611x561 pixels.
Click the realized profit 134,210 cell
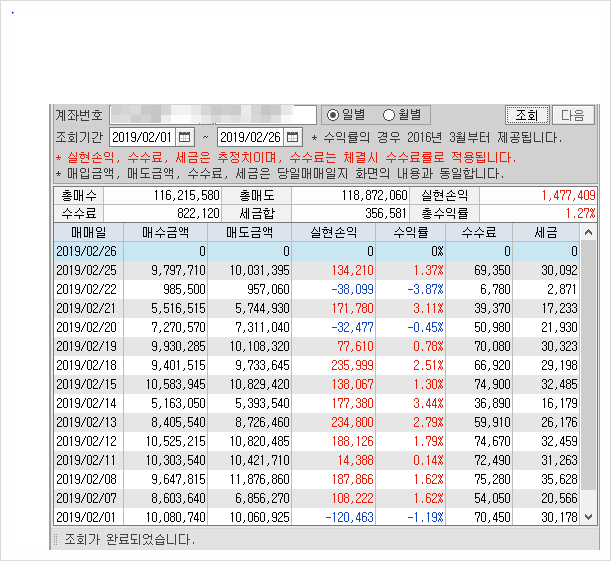pyautogui.click(x=334, y=270)
